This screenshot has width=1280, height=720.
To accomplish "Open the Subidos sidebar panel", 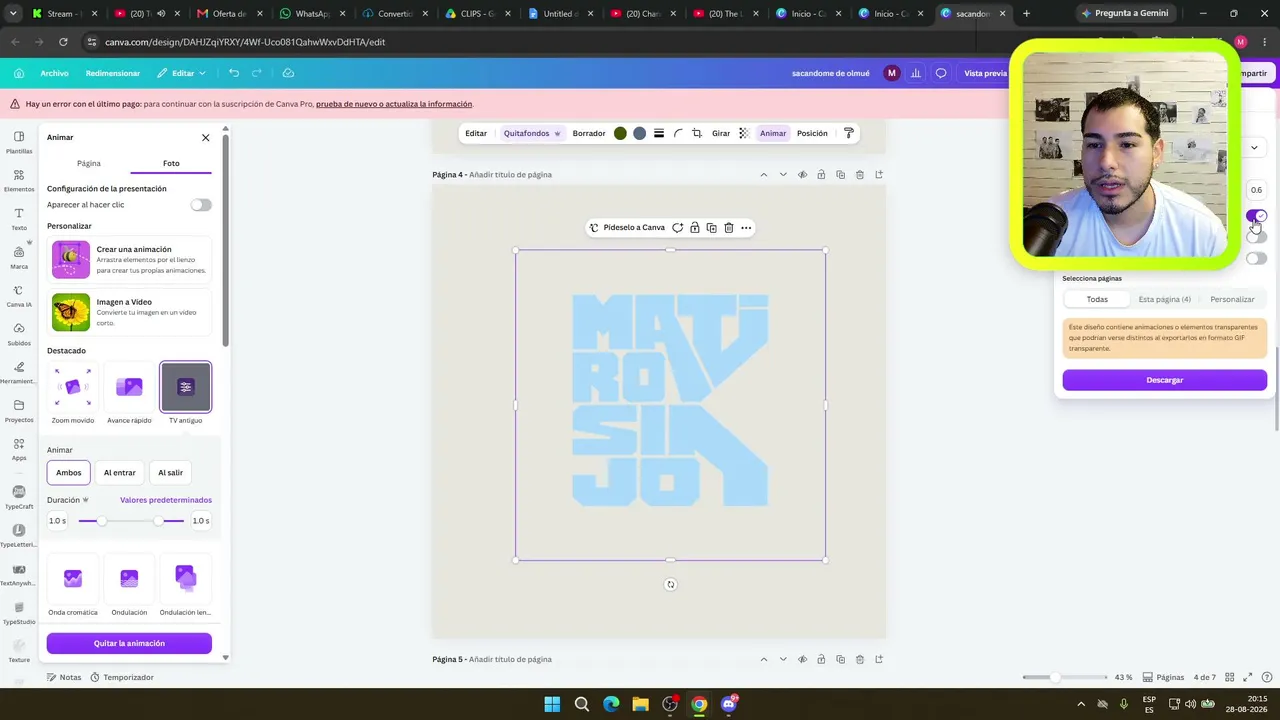I will 19,334.
